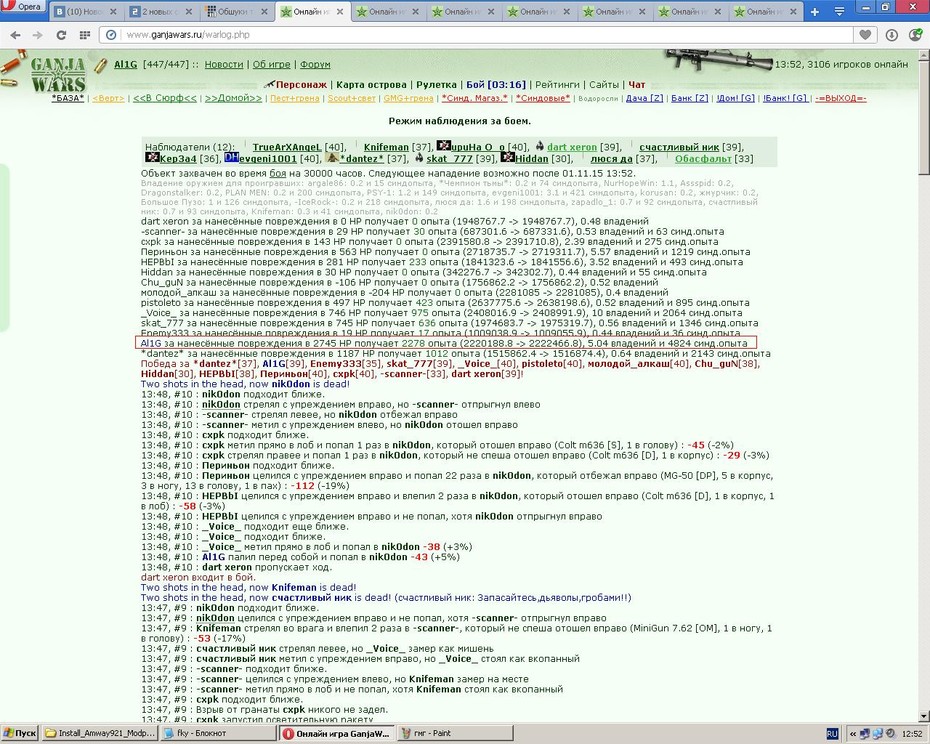This screenshot has width=930, height=744.
Task: Click the bullet icon beside Al1G name
Action: pyautogui.click(x=101, y=65)
